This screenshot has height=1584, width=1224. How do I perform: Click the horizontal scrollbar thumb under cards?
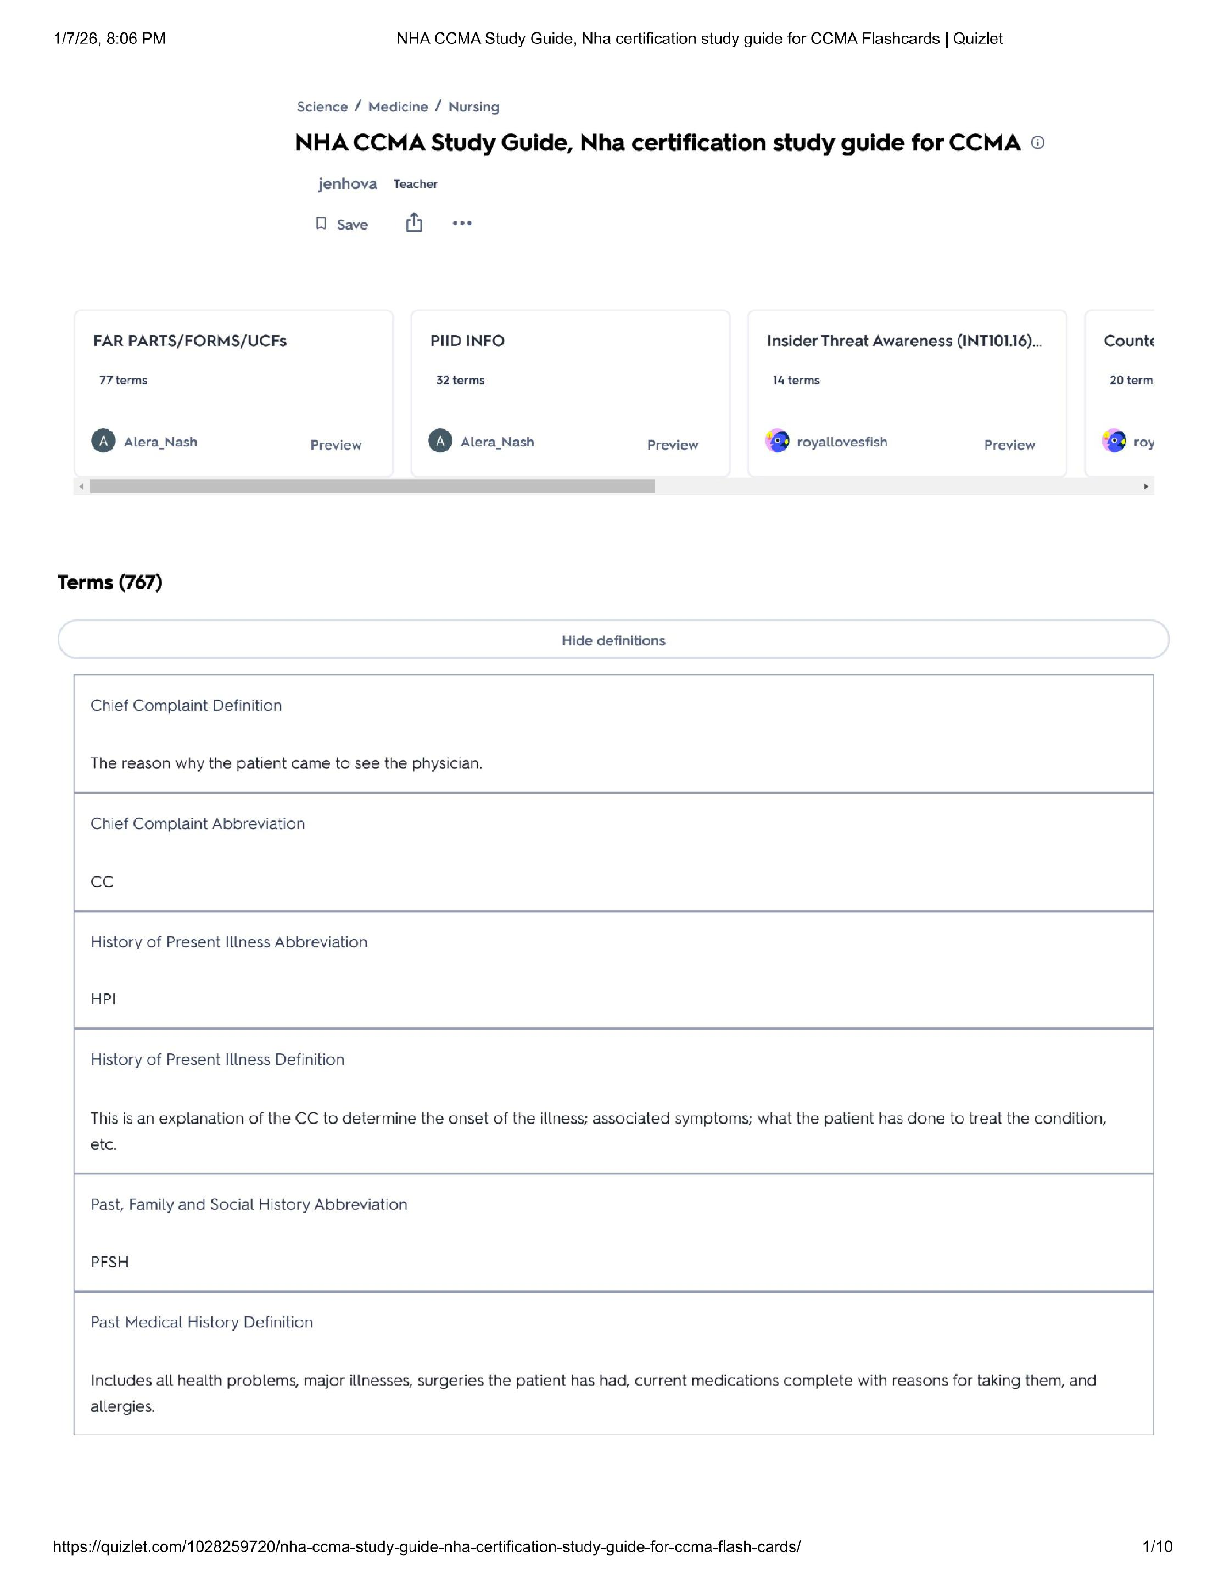pyautogui.click(x=372, y=486)
